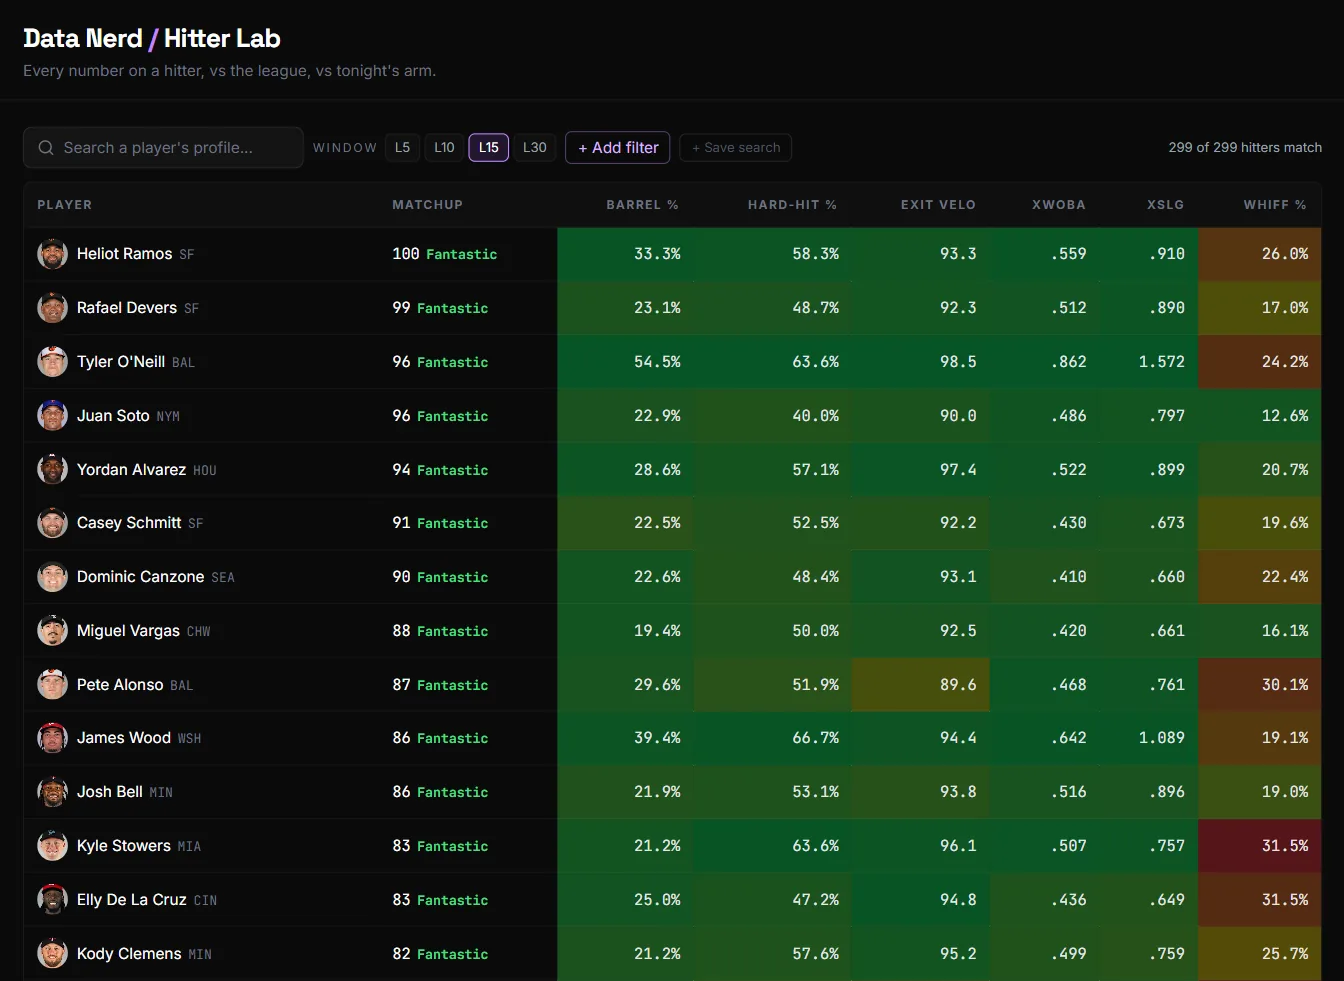Sort by Barrel % column header
This screenshot has height=981, width=1344.
[642, 205]
